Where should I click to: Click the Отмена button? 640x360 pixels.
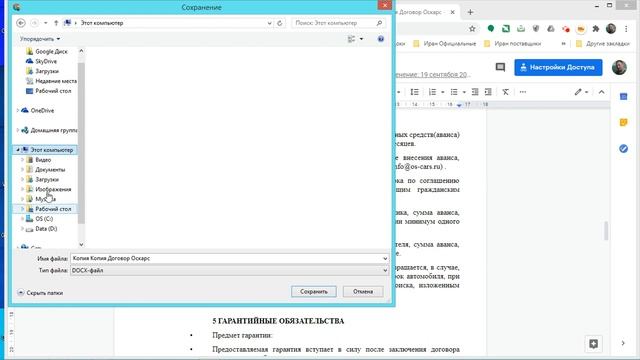[363, 291]
